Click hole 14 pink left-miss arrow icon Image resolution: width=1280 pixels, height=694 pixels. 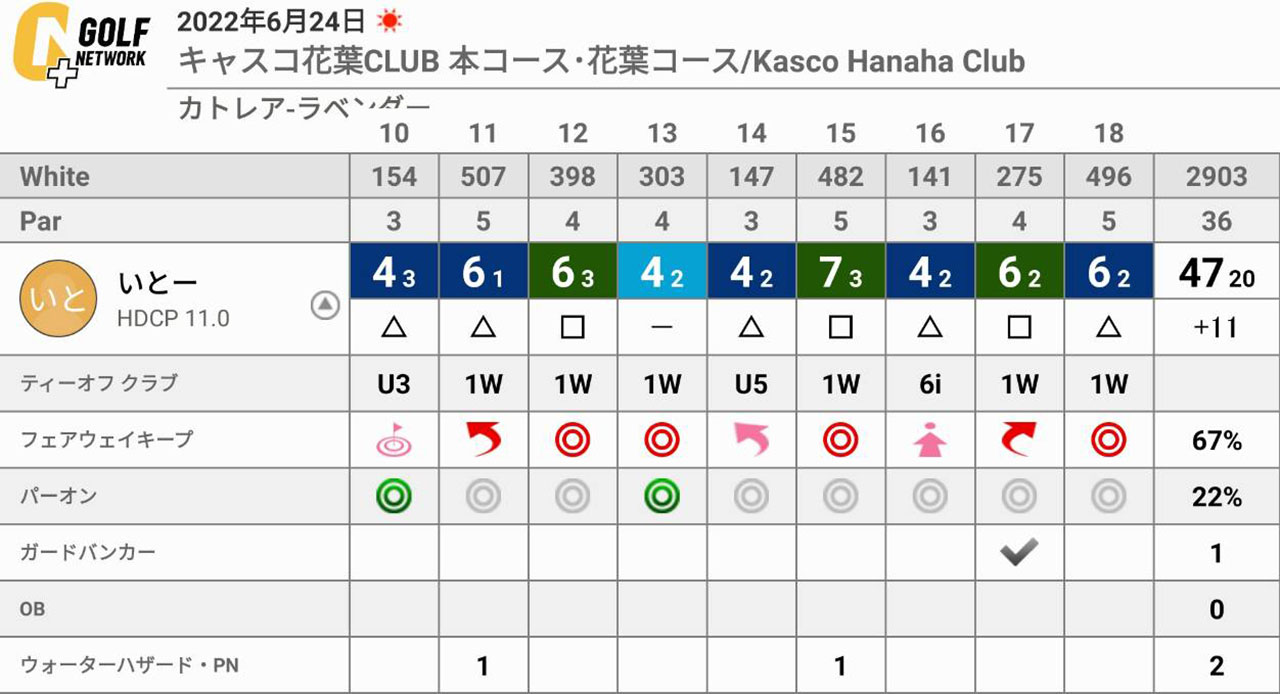(x=751, y=439)
